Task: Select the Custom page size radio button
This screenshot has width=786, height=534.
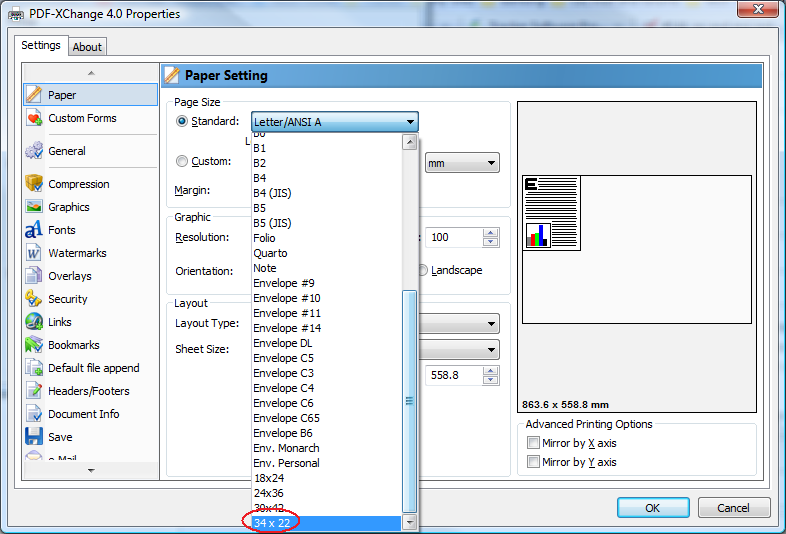Action: point(182,161)
